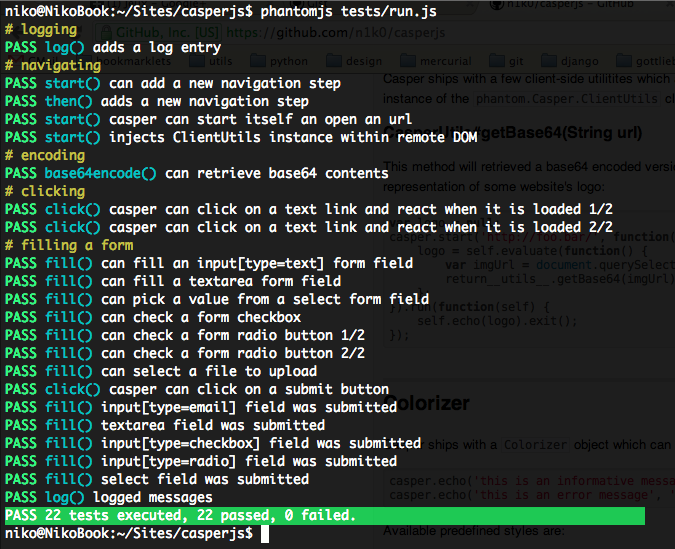
Task: Click the phantom.Casper.ClientUtils code text
Action: [567, 99]
